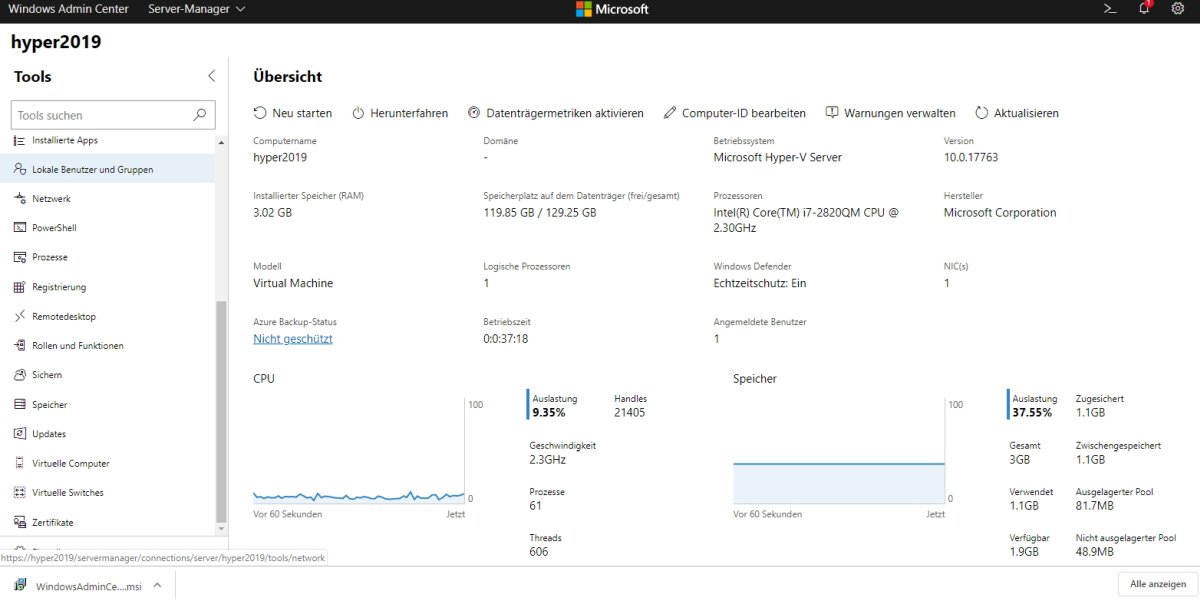
Task: Click the Nicht geschützt Azure Backup link
Action: coord(292,339)
